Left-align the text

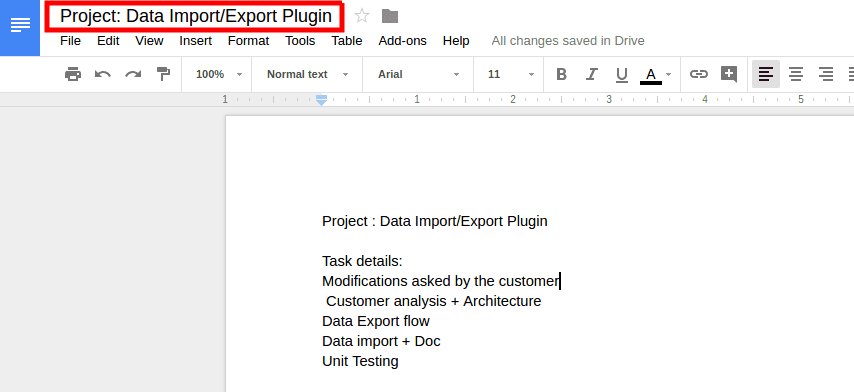pos(766,74)
